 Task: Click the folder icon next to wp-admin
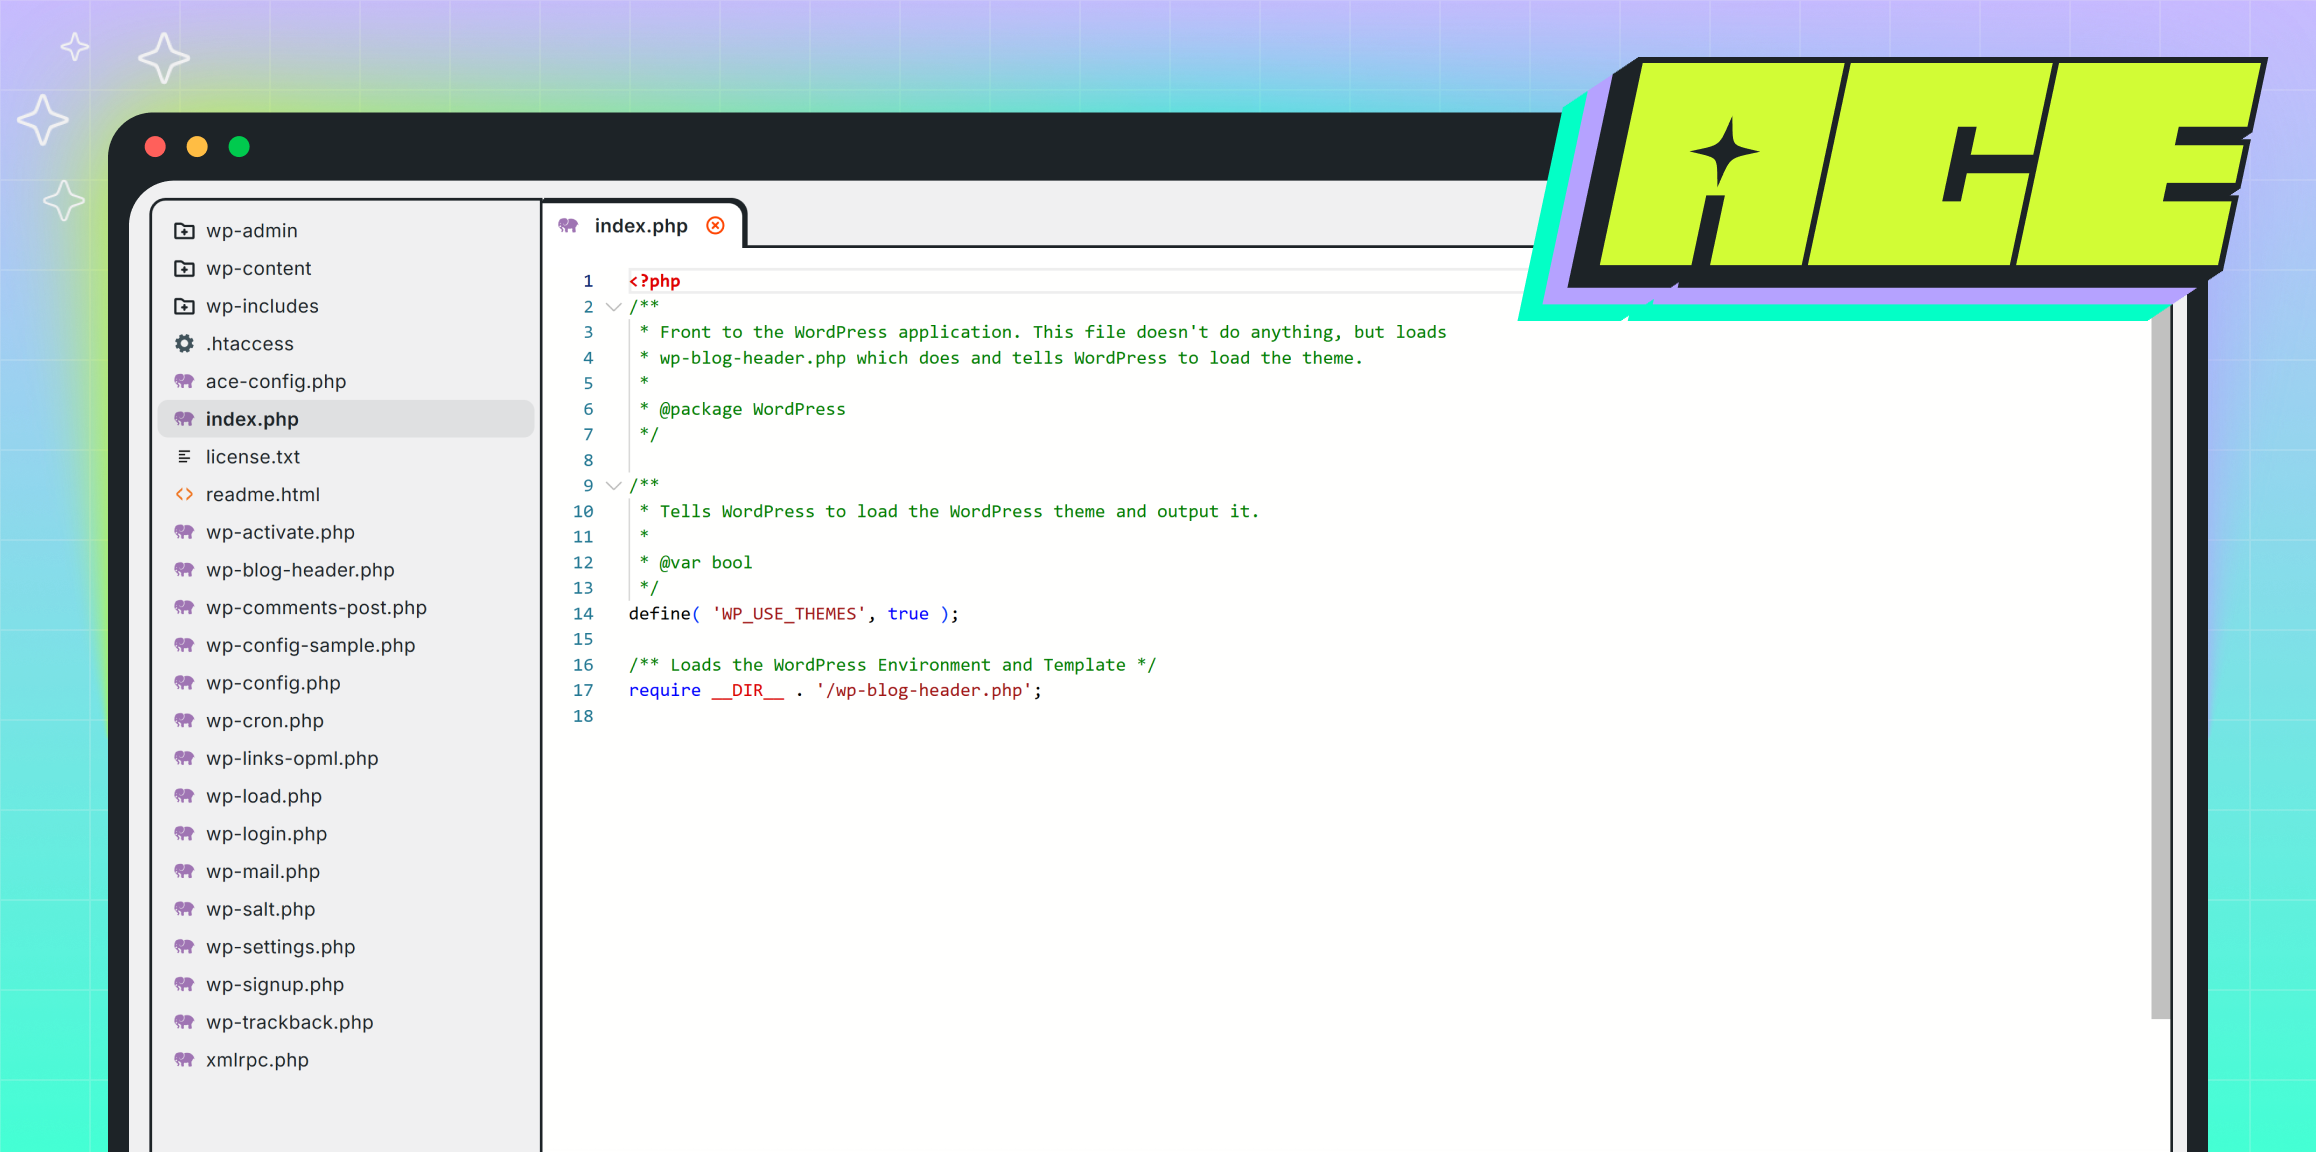tap(184, 230)
